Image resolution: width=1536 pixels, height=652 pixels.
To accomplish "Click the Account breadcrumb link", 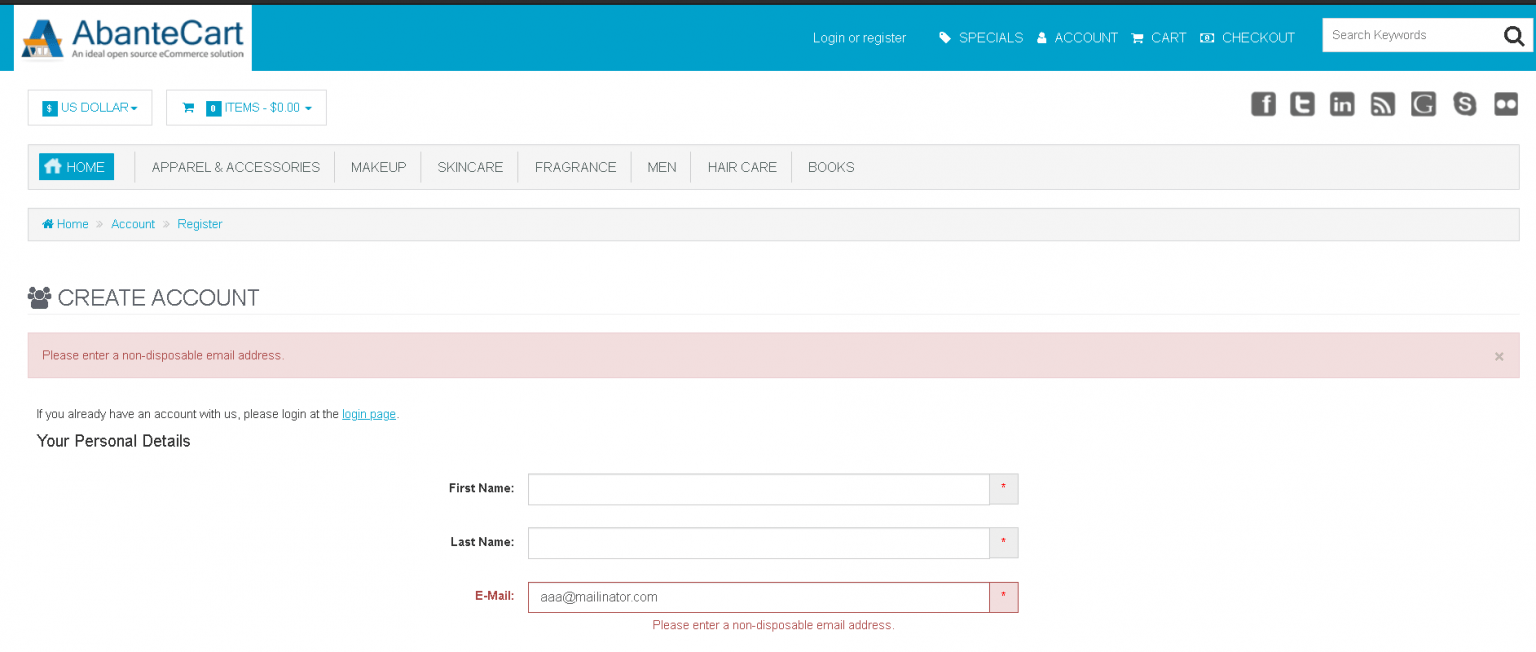I will 133,224.
